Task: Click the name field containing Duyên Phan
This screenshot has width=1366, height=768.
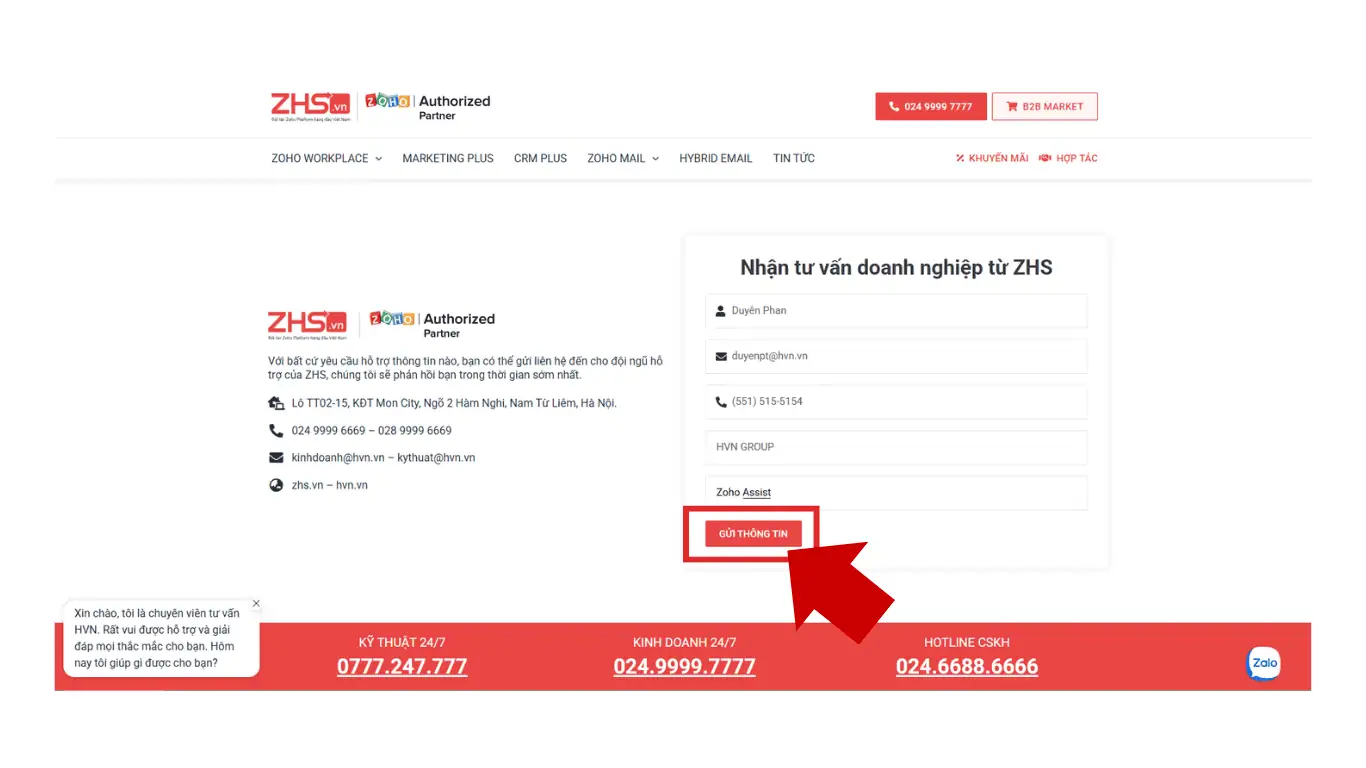Action: click(896, 310)
